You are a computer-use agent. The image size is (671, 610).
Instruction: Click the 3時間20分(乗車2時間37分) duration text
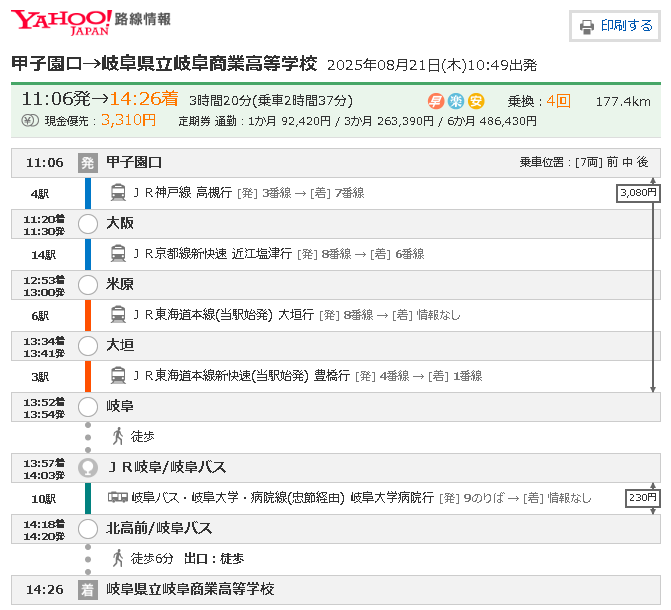point(271,101)
